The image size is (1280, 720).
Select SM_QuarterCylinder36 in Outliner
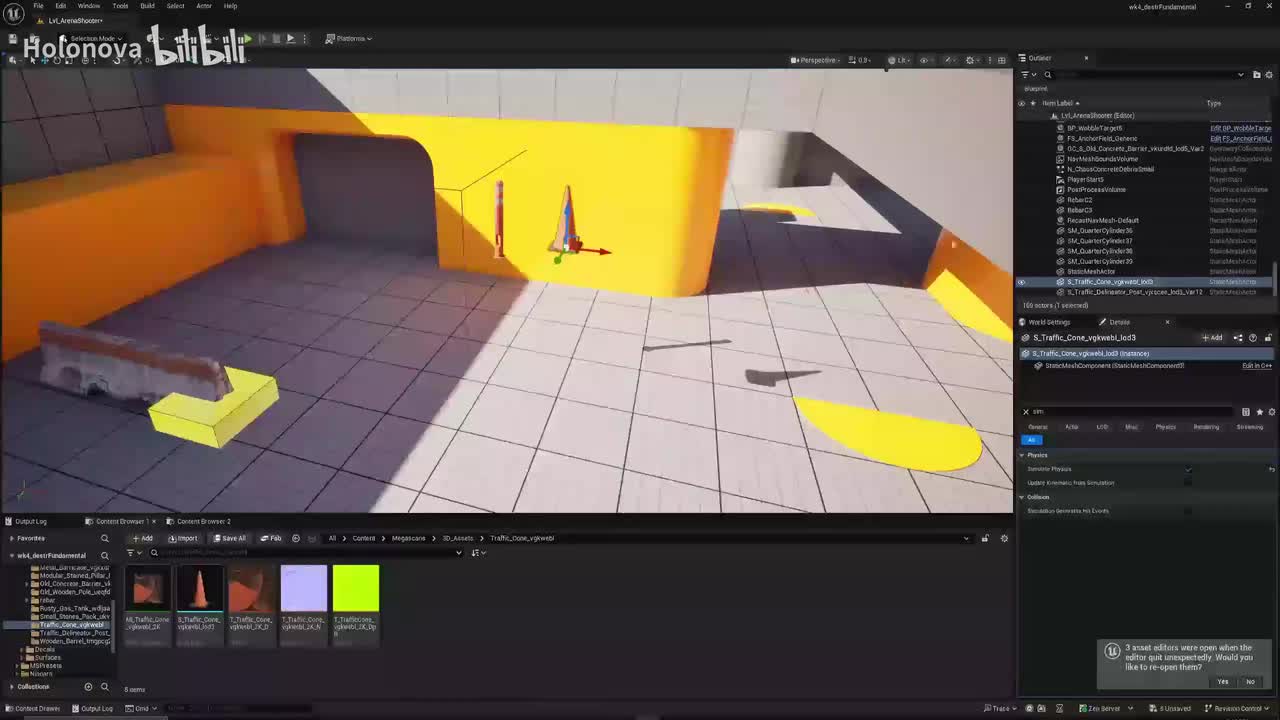click(x=1099, y=231)
